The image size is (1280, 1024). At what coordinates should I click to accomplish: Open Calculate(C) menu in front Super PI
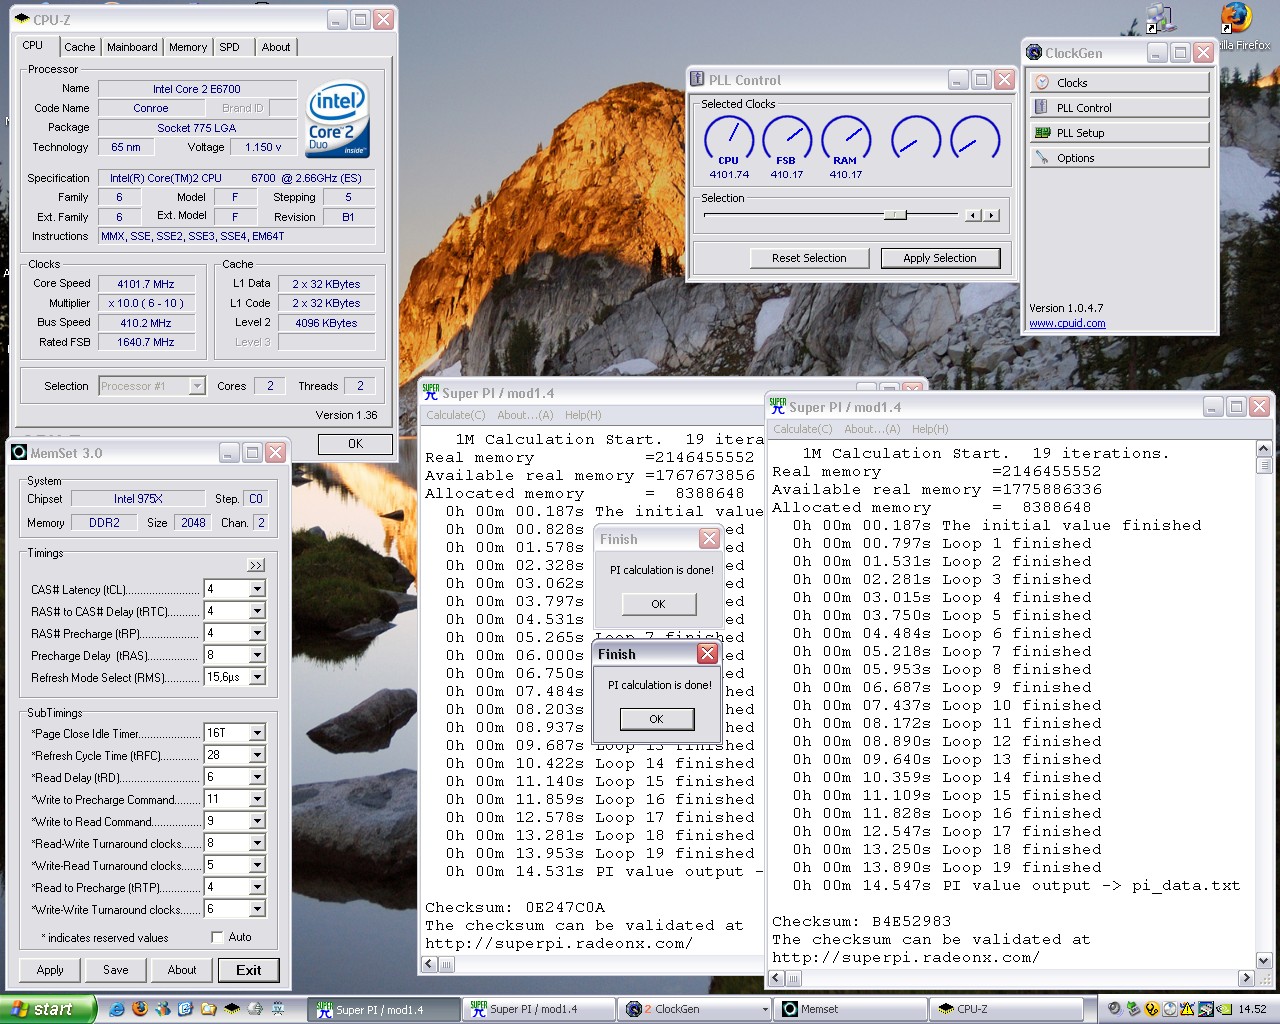click(802, 429)
